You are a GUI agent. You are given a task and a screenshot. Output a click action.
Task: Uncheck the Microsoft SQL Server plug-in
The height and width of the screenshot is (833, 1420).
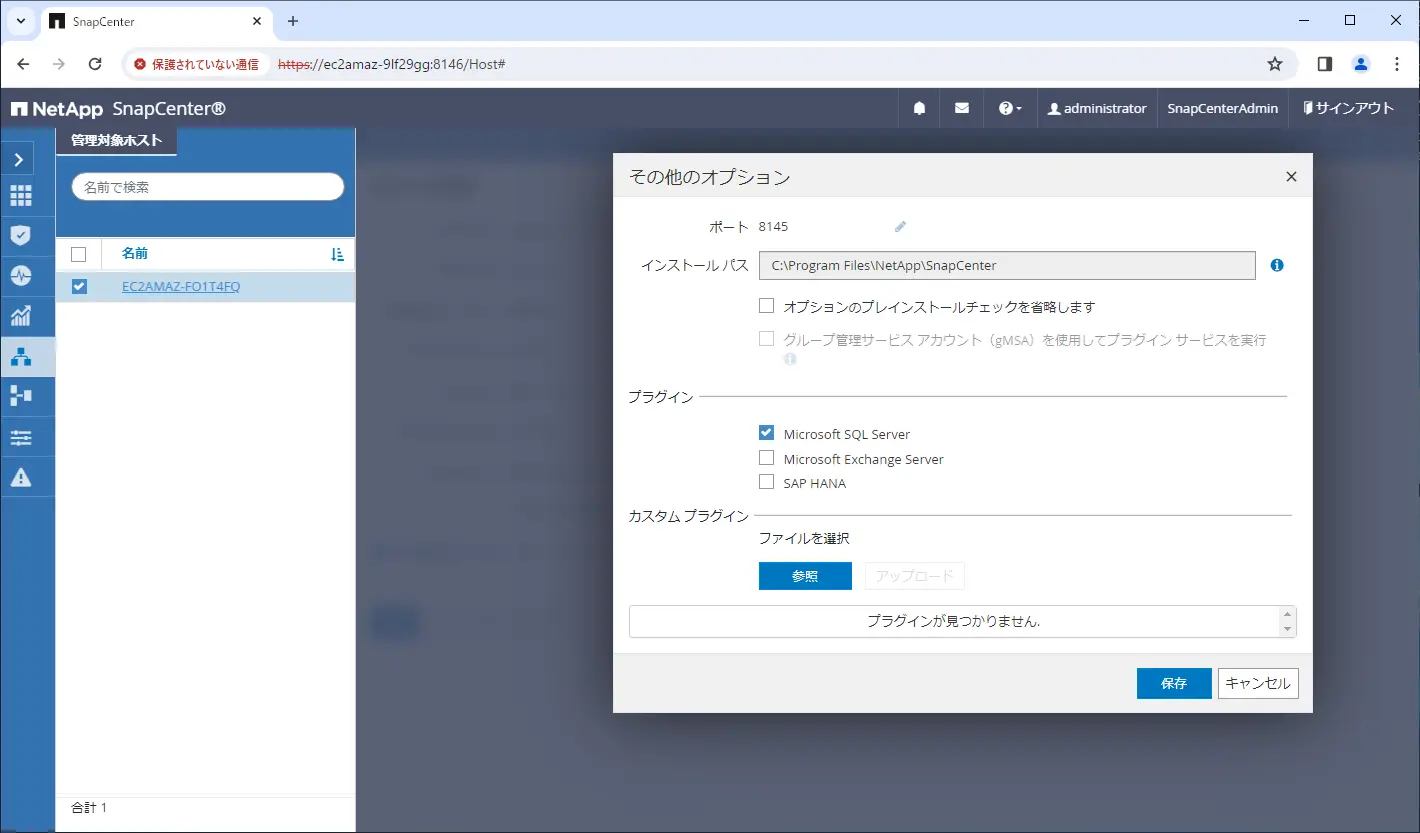(x=767, y=433)
